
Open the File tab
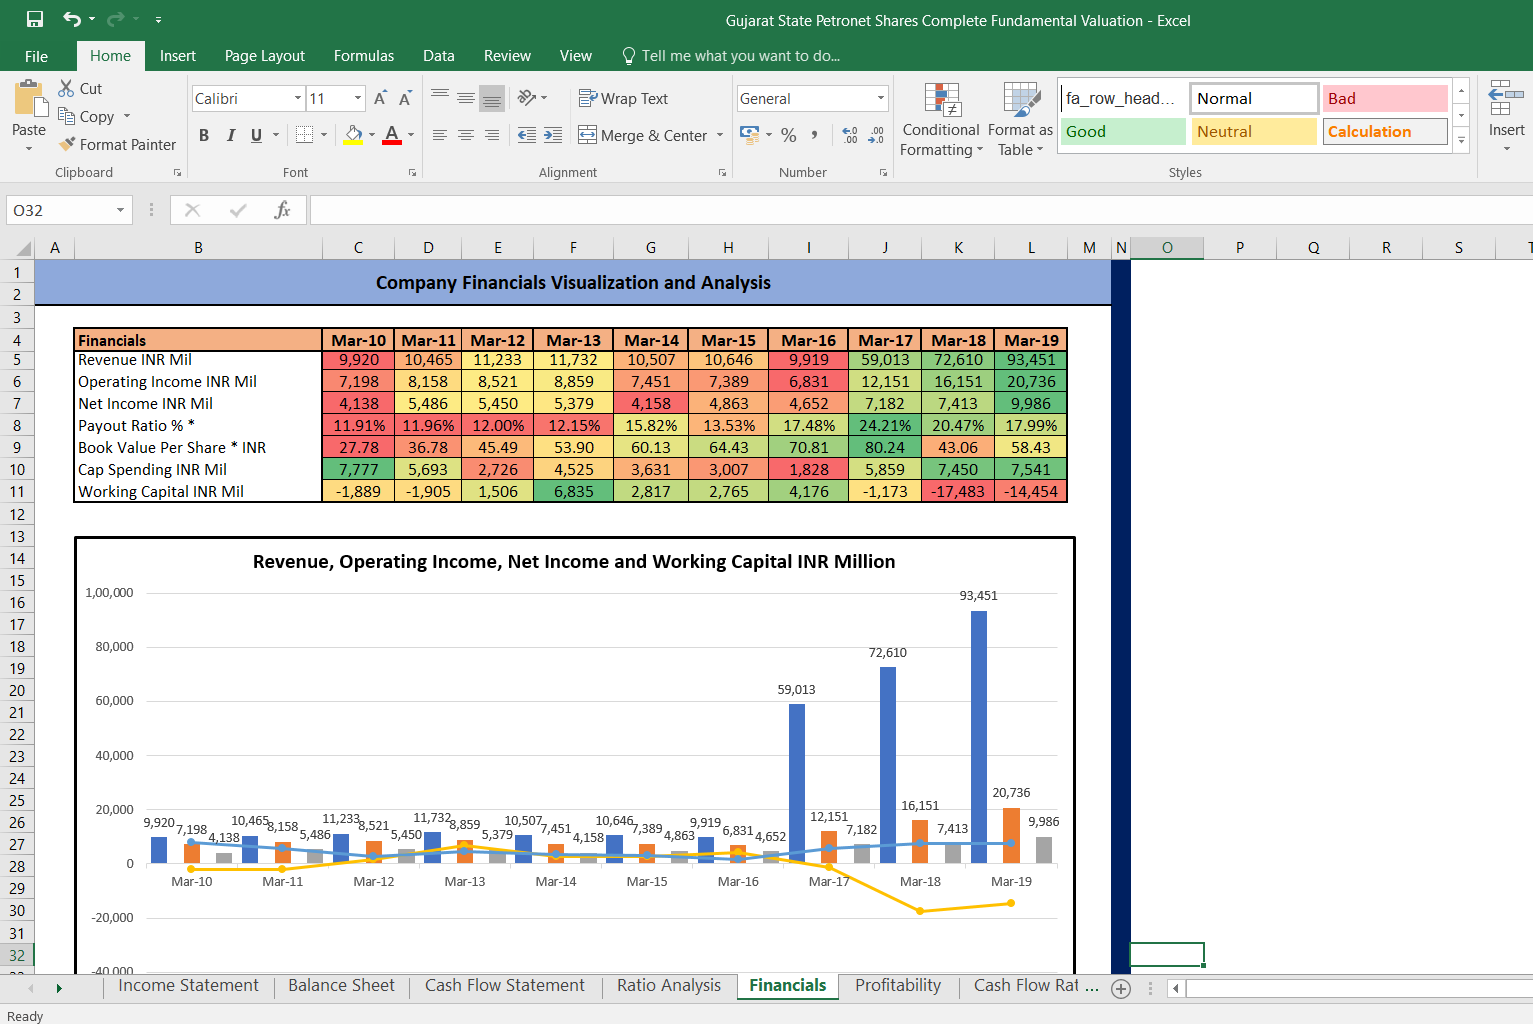[36, 56]
